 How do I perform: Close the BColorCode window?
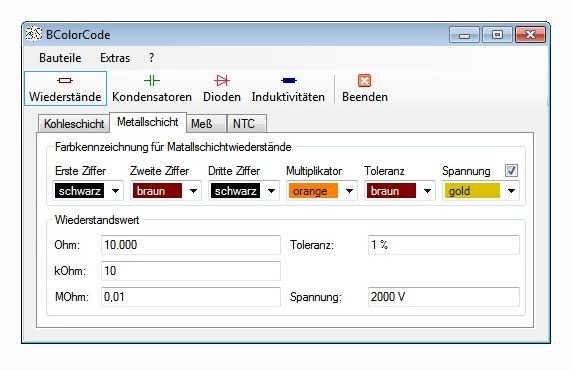point(530,35)
